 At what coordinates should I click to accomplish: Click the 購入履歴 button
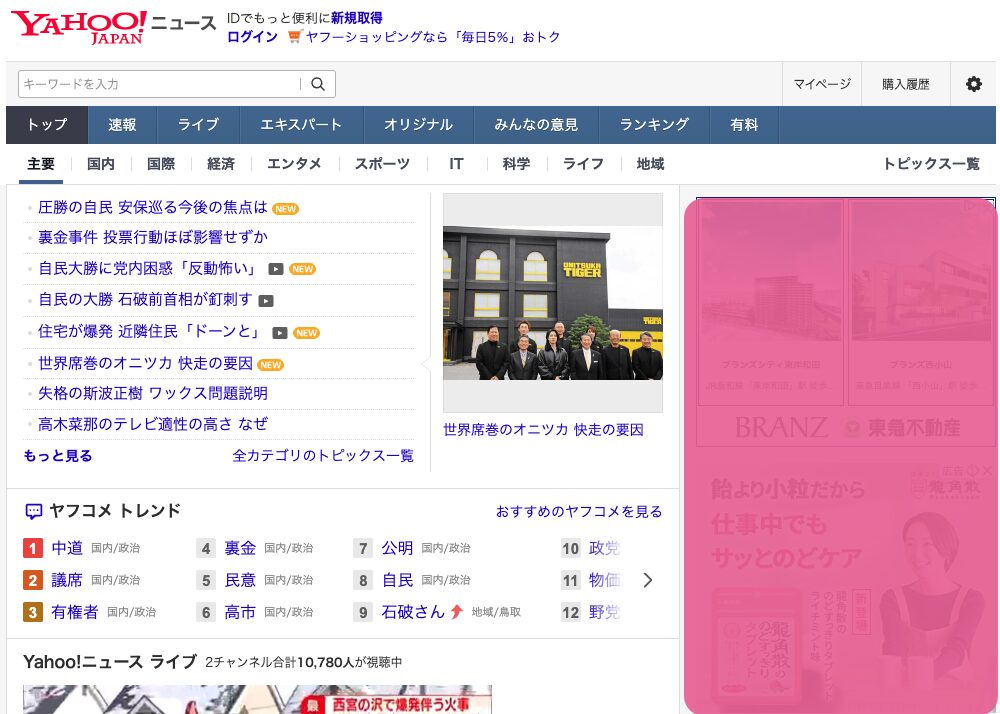[905, 84]
